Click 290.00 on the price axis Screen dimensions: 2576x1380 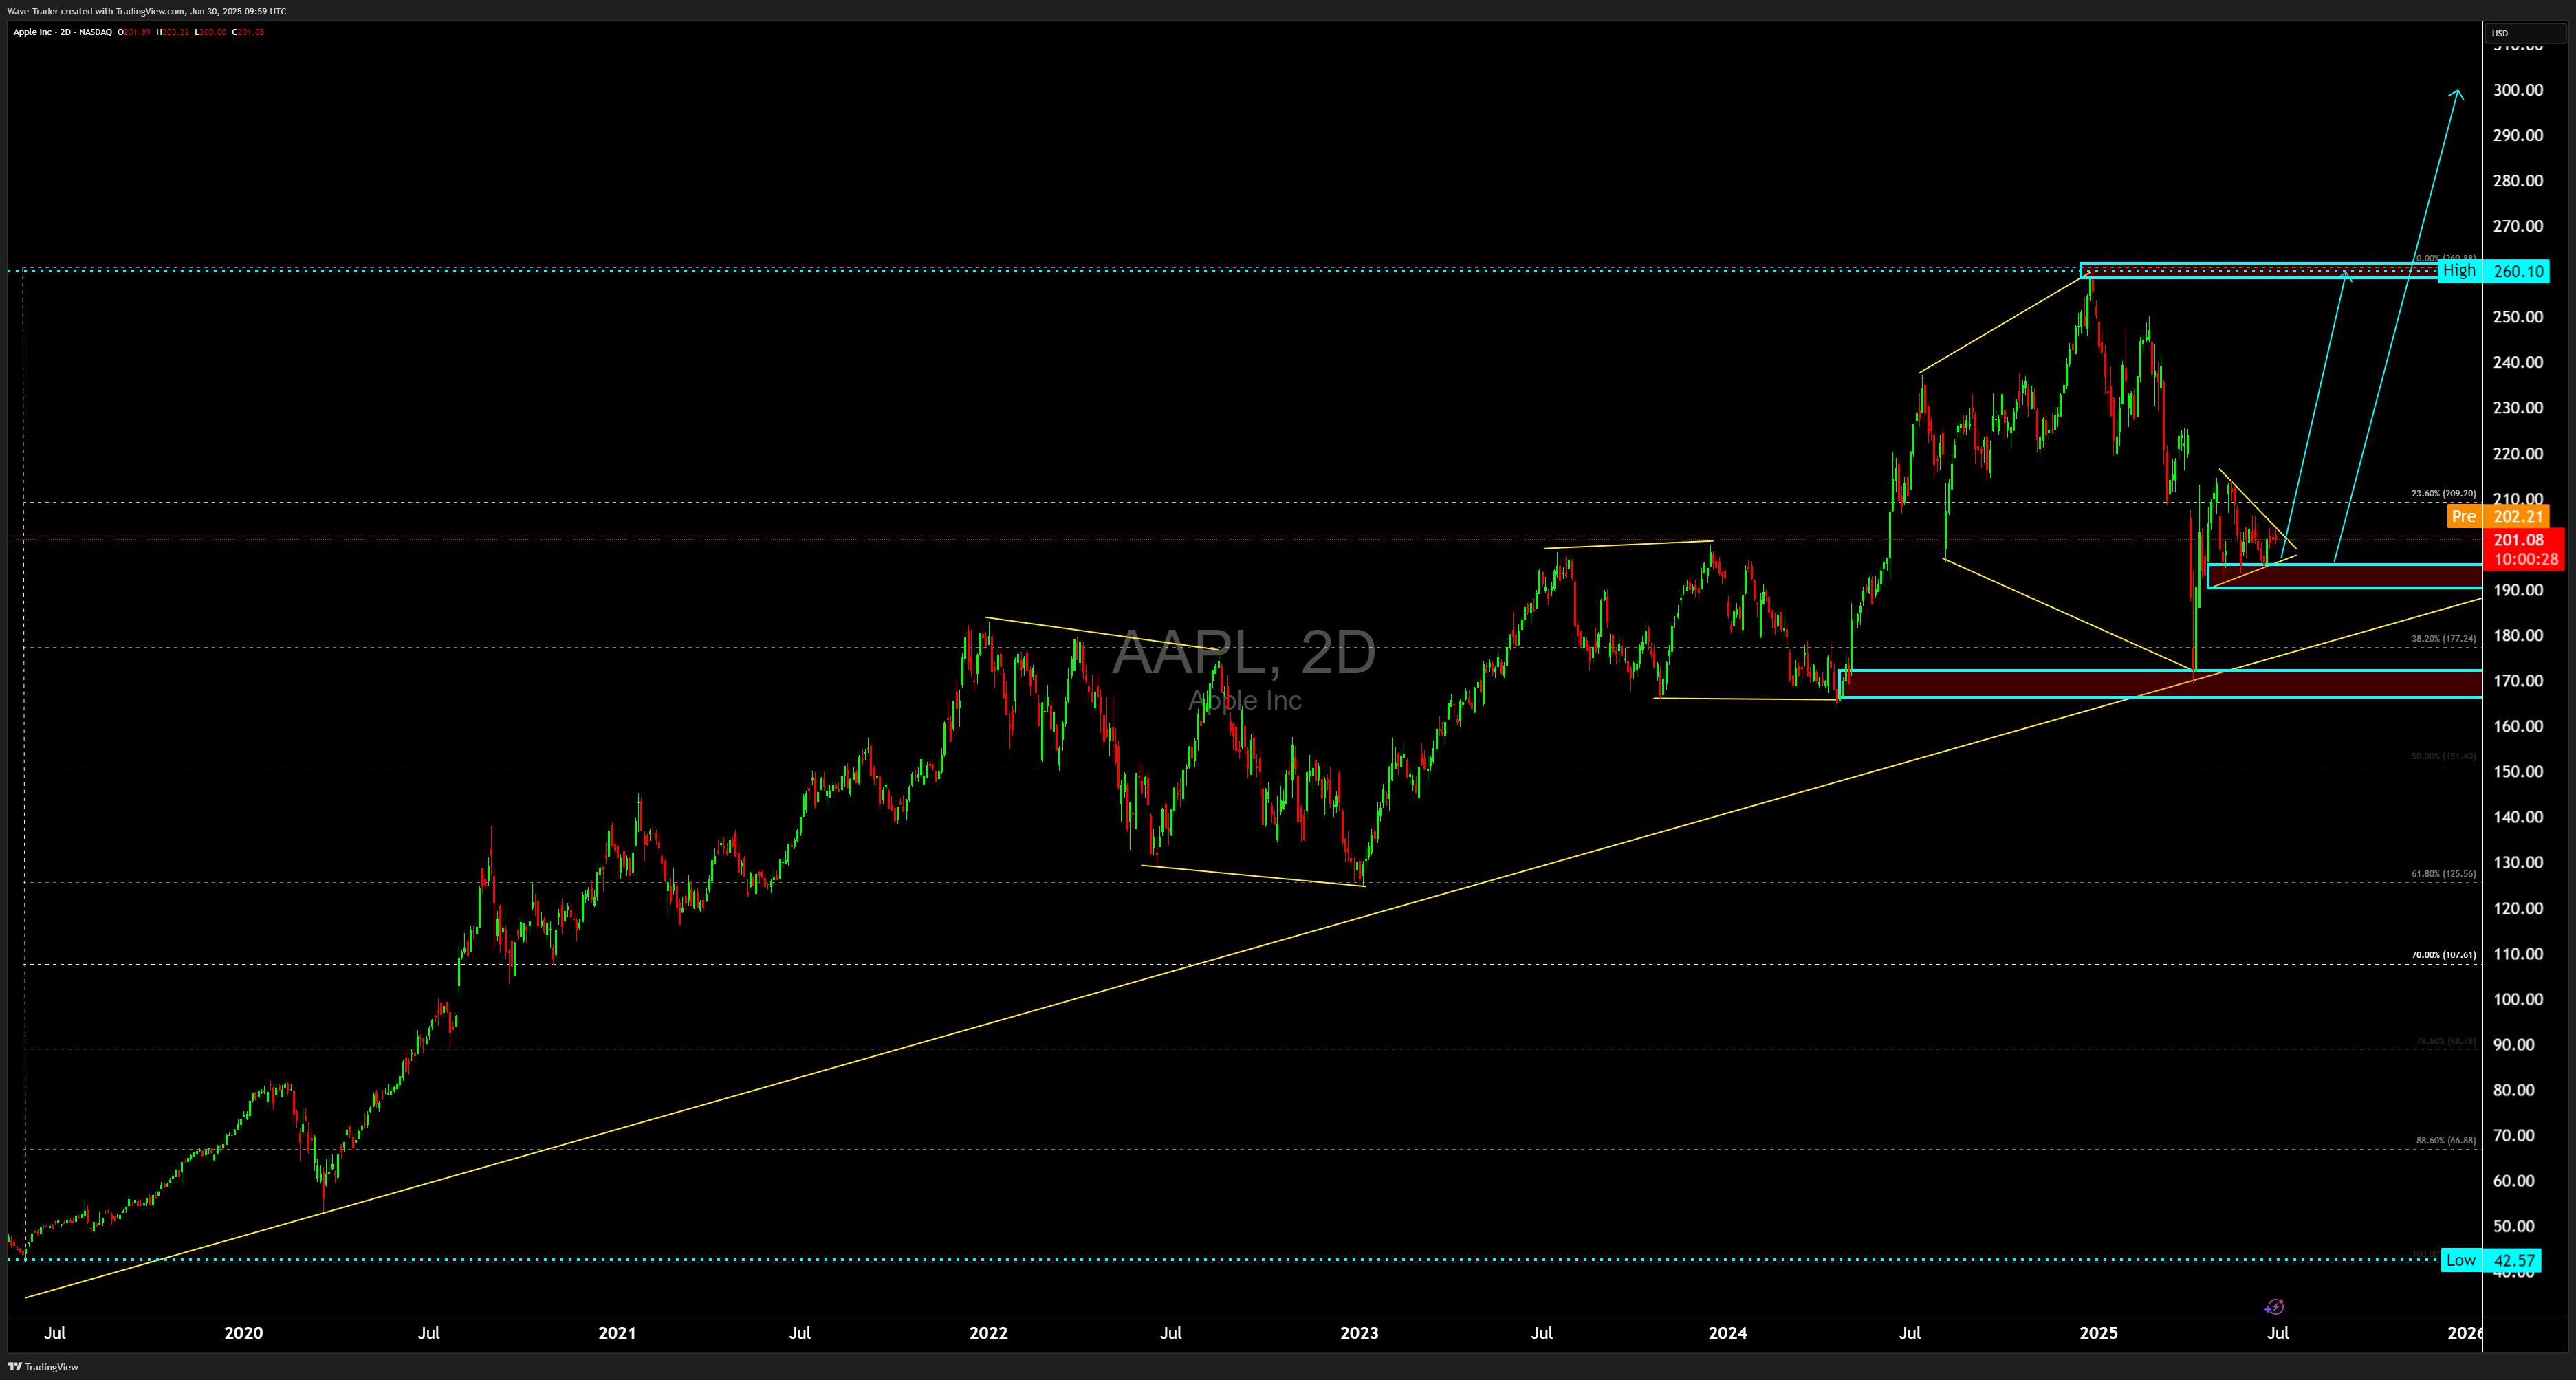pos(2518,135)
